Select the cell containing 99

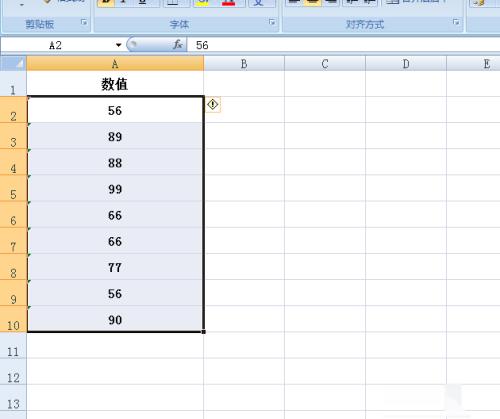coord(115,188)
